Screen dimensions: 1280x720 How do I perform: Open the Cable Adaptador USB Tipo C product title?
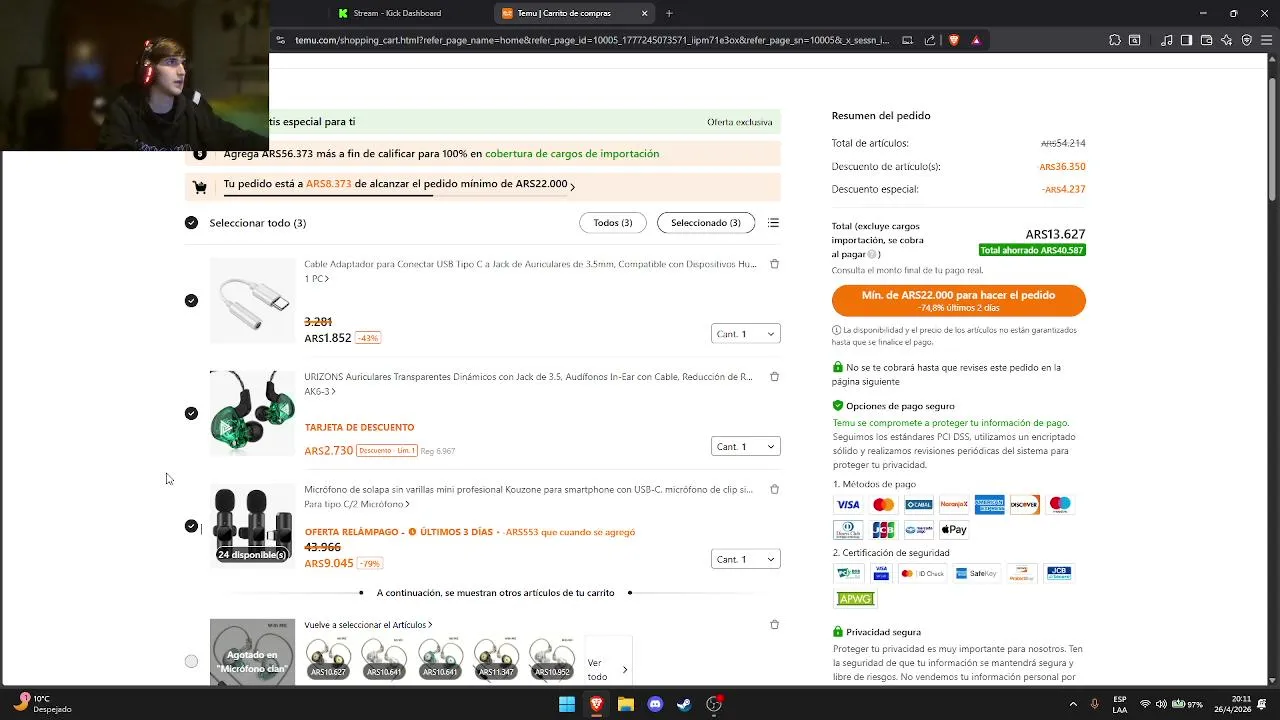click(530, 264)
